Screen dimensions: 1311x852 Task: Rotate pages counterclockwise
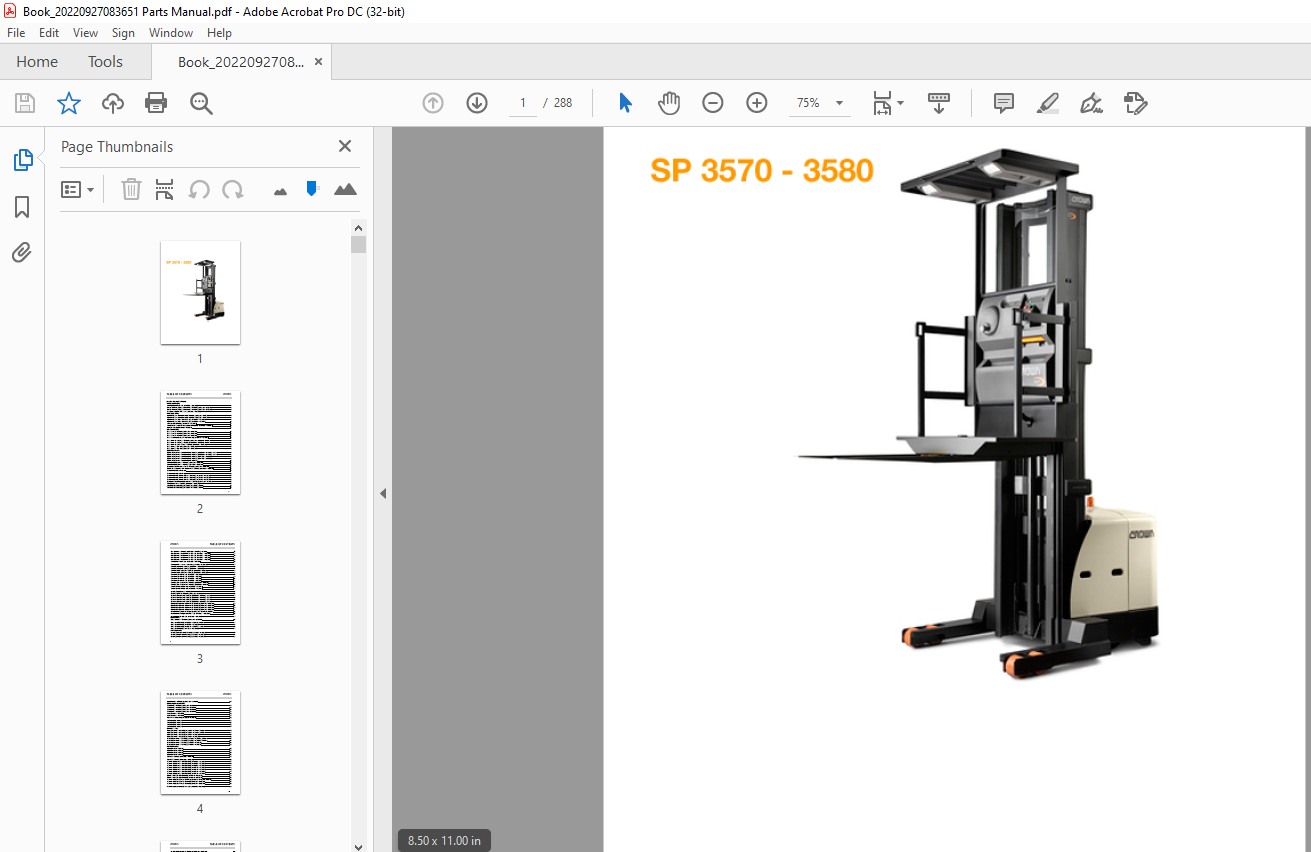(x=199, y=189)
